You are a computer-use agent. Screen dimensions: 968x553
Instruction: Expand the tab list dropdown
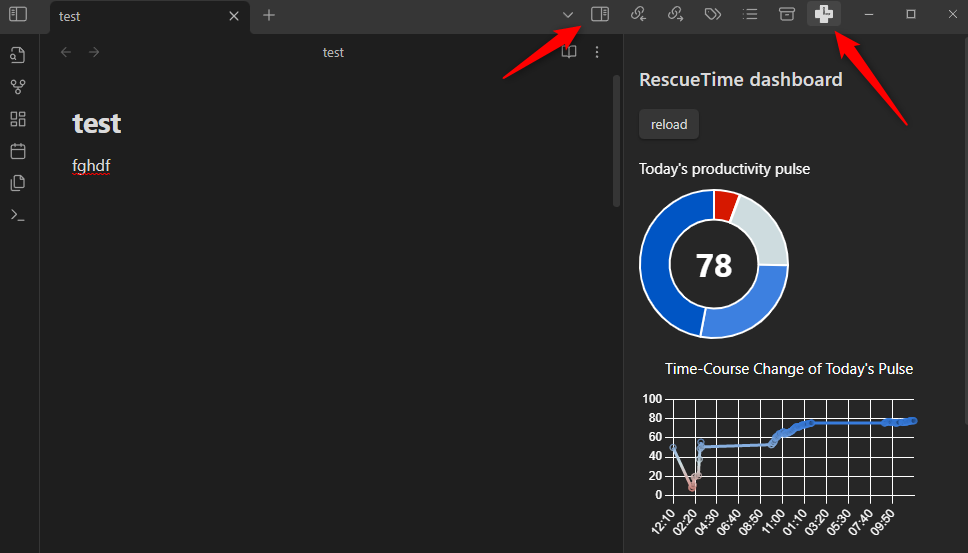click(x=568, y=15)
